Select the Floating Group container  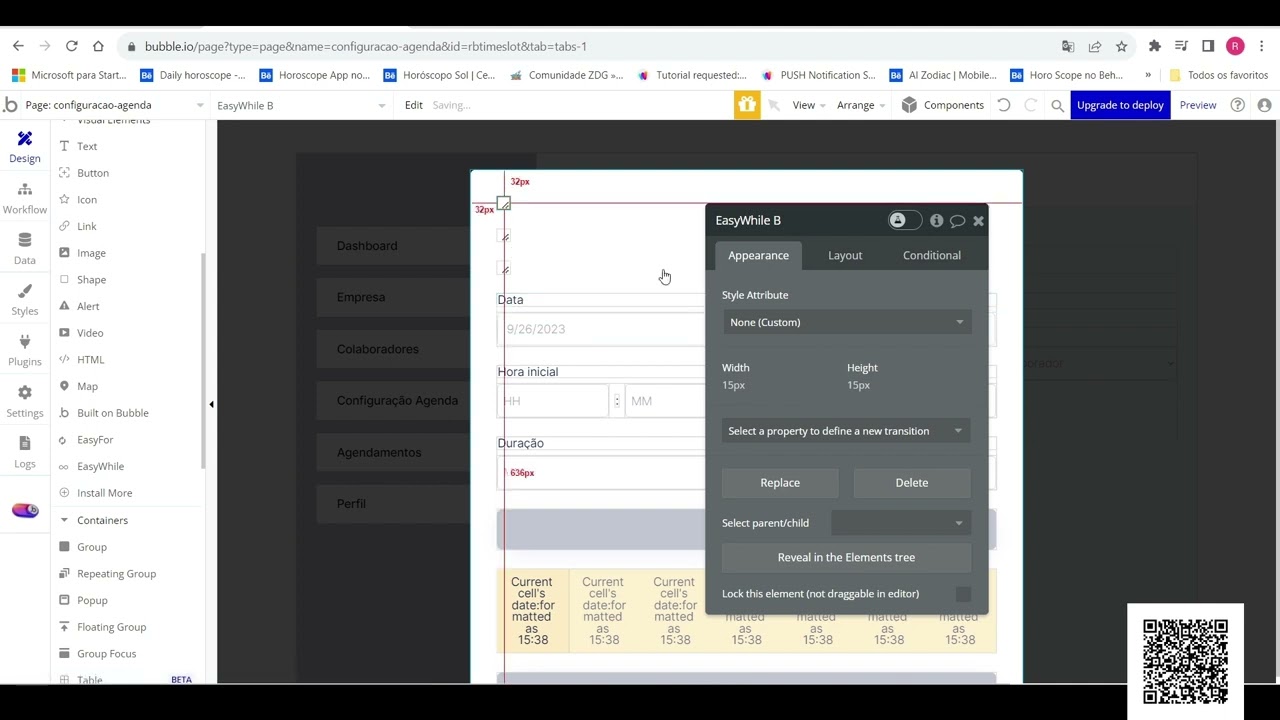111,627
